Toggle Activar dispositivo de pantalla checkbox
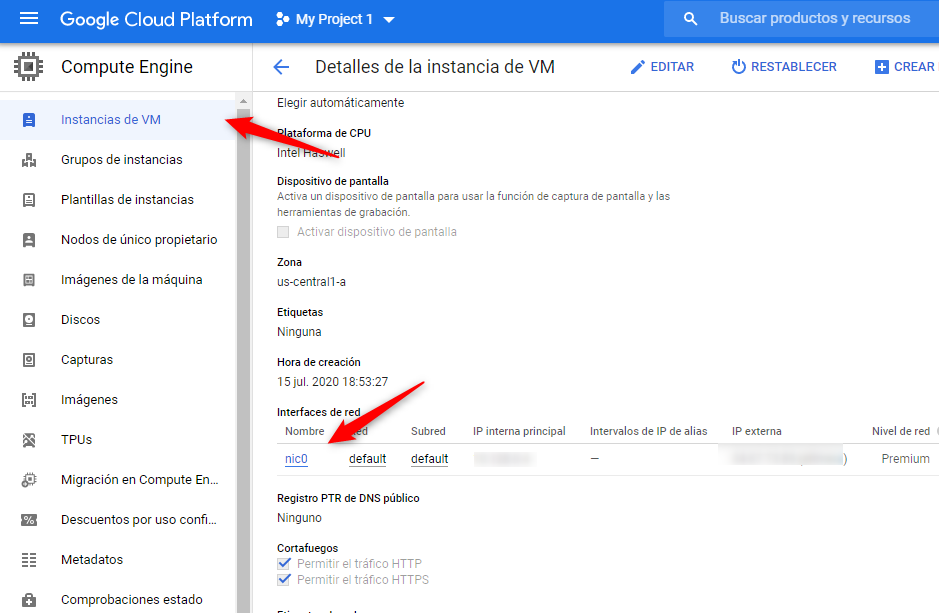The image size is (939, 613). 284,232
